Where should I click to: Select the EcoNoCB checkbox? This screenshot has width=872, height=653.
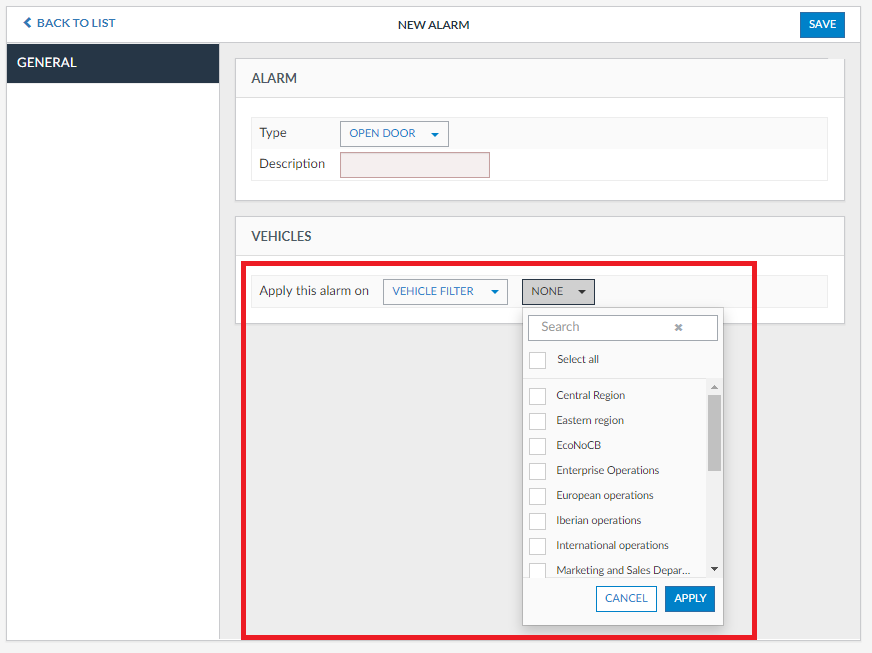pos(538,446)
